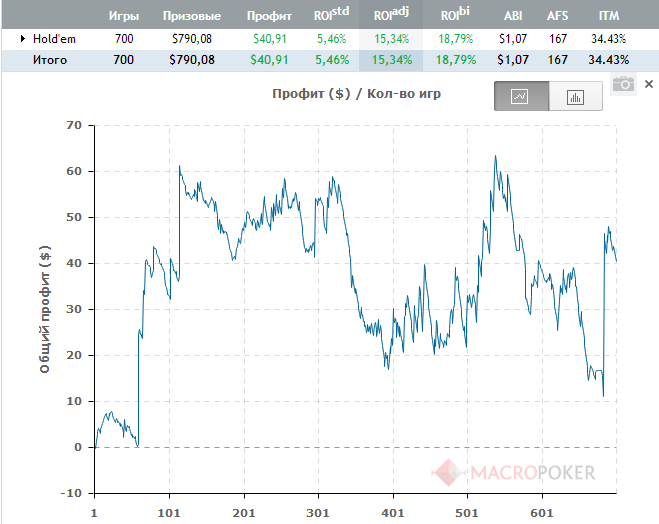Select the Hold'em row label

(54, 39)
